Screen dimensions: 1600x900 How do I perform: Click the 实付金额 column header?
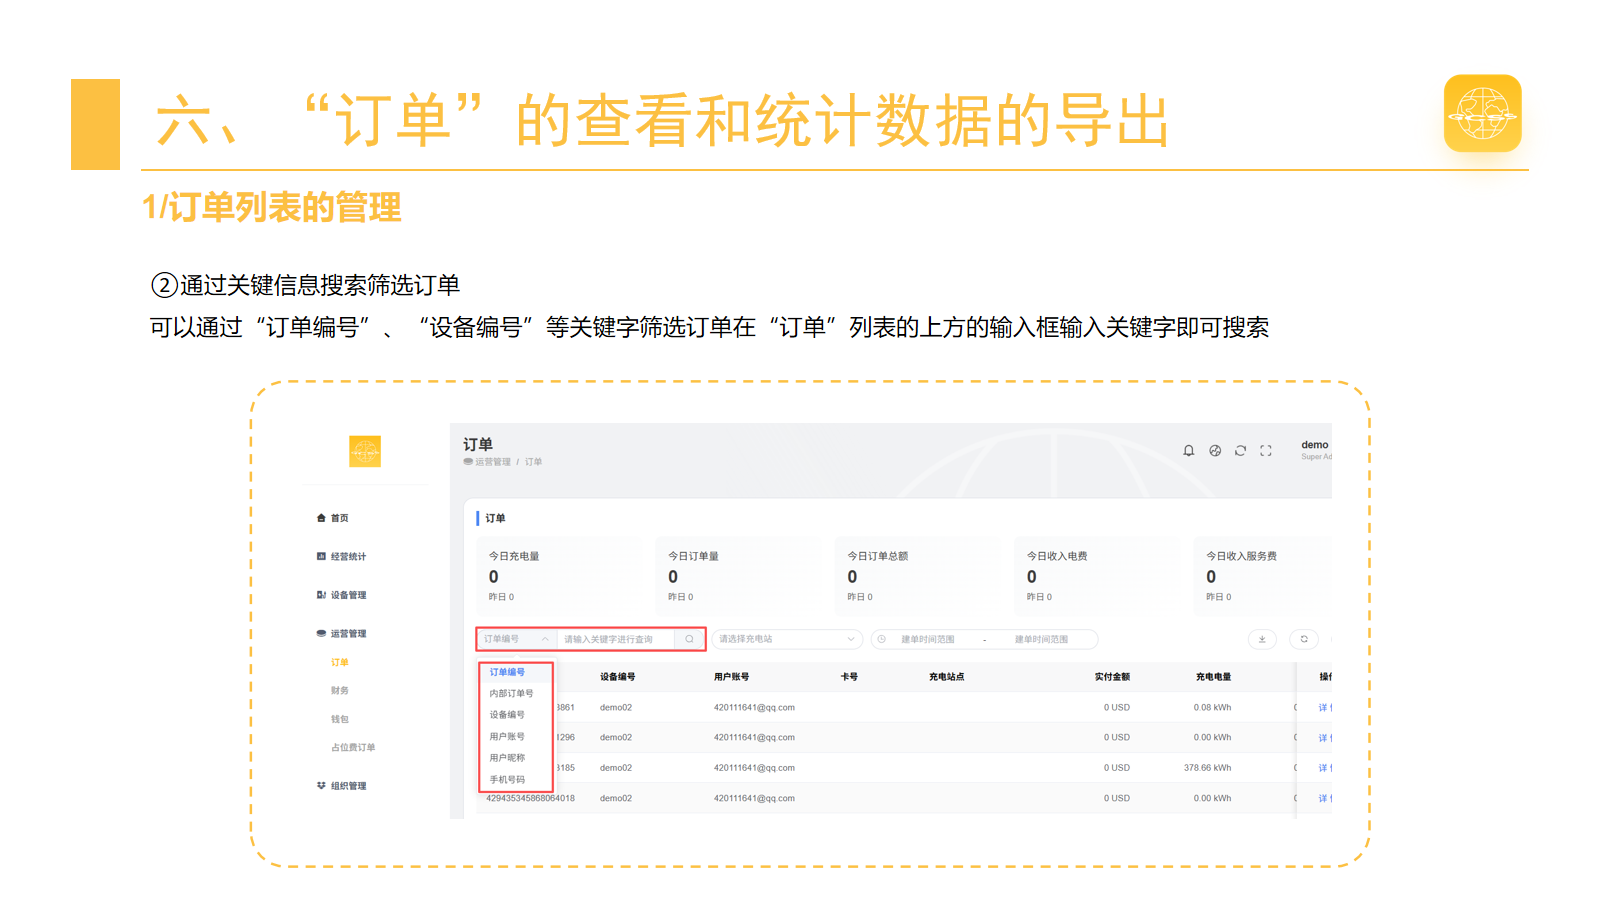[x=1112, y=677]
